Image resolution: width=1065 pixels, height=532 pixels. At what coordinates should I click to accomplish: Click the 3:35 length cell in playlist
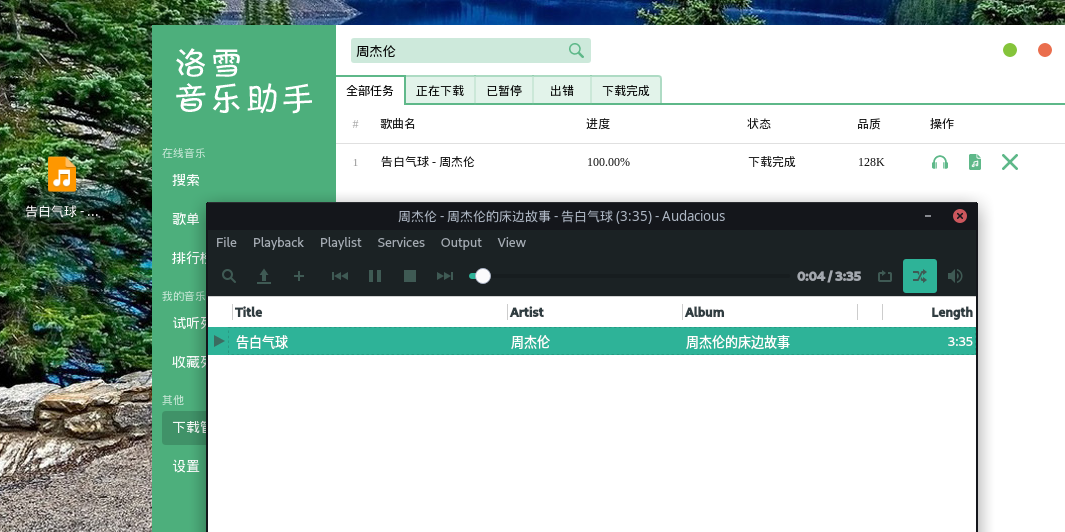point(960,342)
